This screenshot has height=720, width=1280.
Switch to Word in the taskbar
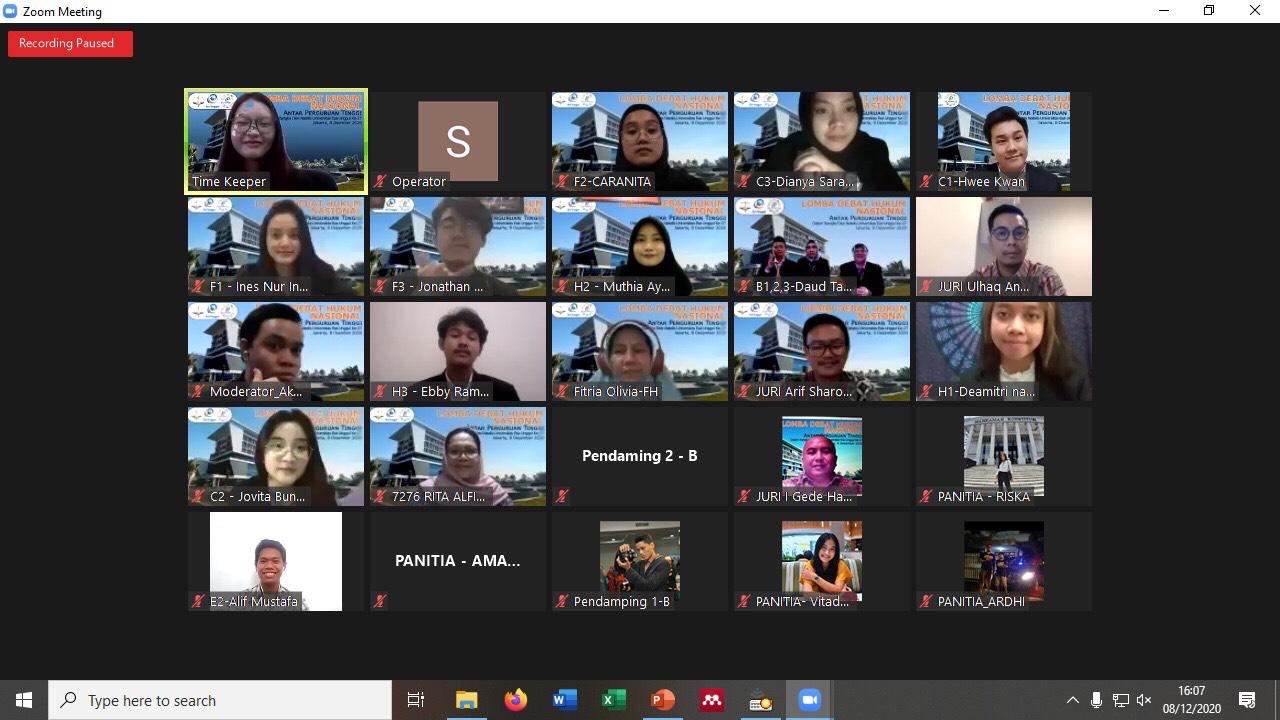coord(564,700)
